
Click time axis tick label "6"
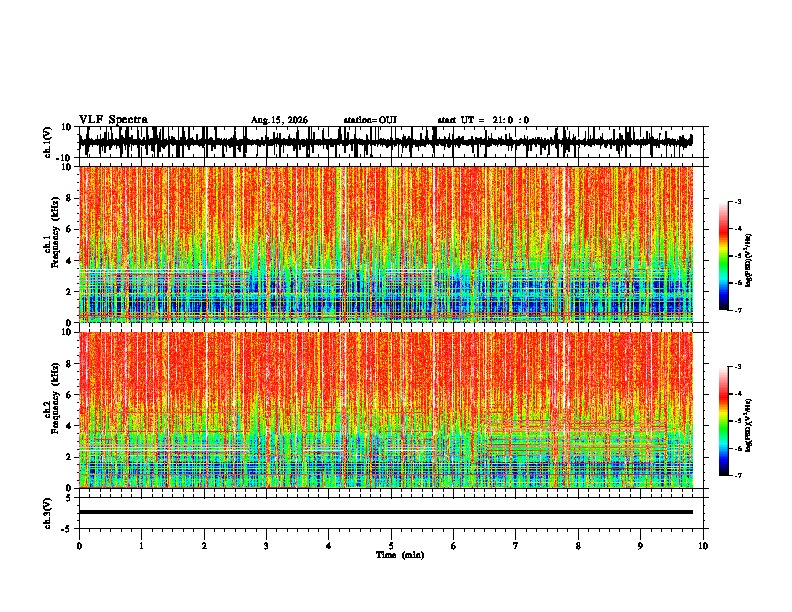click(454, 546)
